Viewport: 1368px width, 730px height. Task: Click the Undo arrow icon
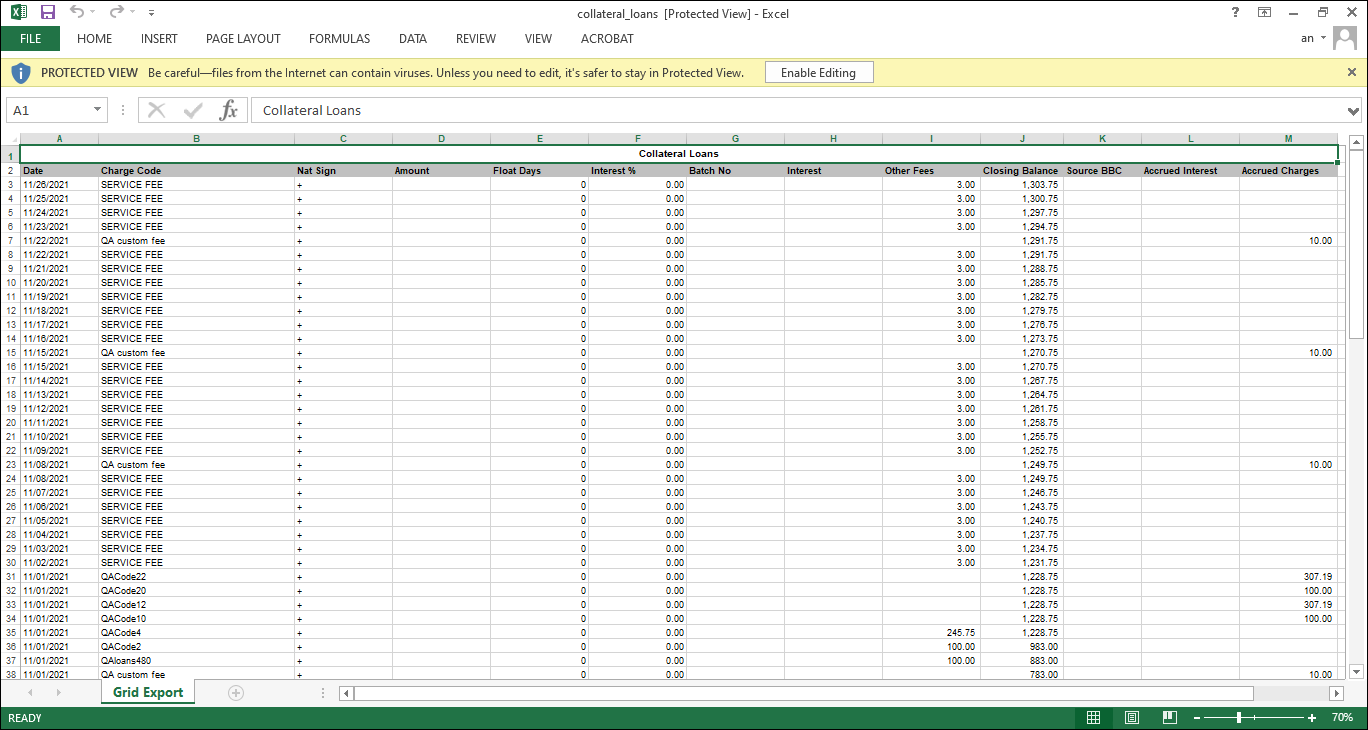click(77, 13)
